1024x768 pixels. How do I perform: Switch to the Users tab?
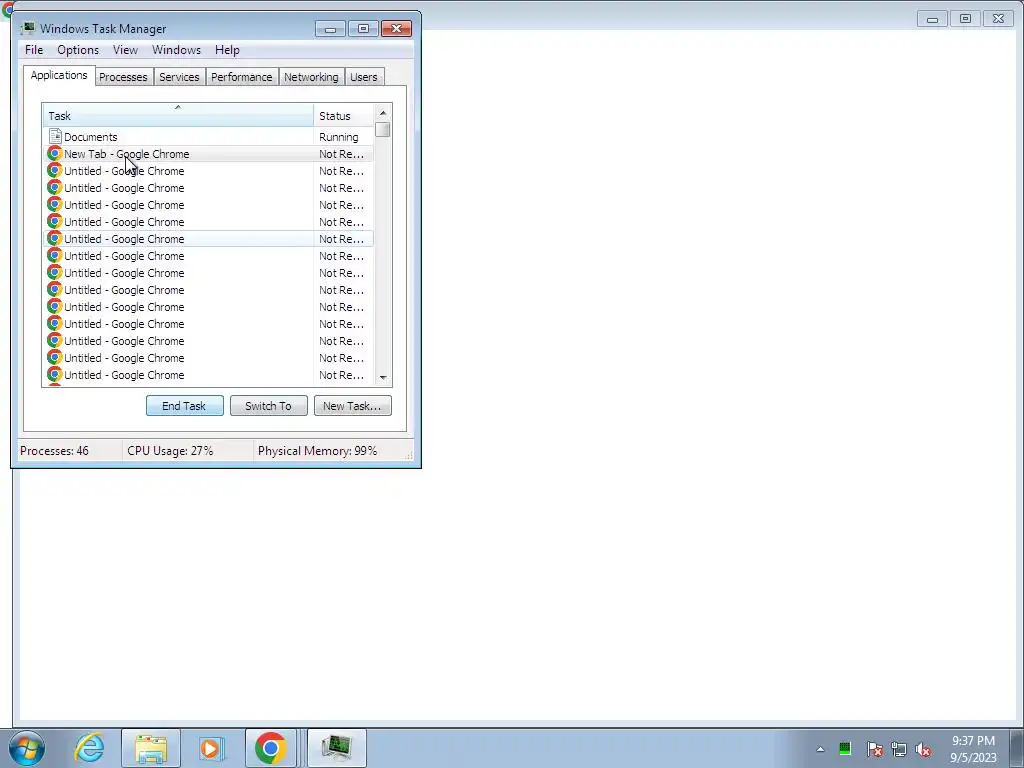(364, 77)
